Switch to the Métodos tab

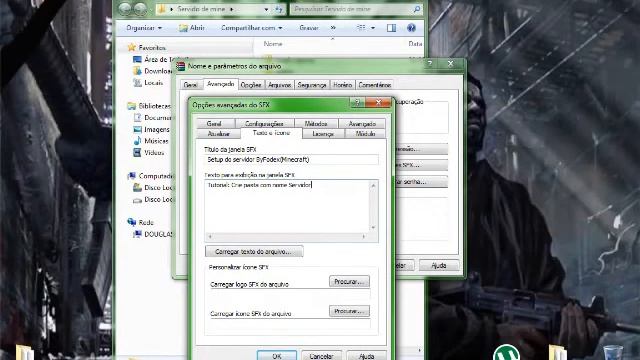(x=316, y=123)
